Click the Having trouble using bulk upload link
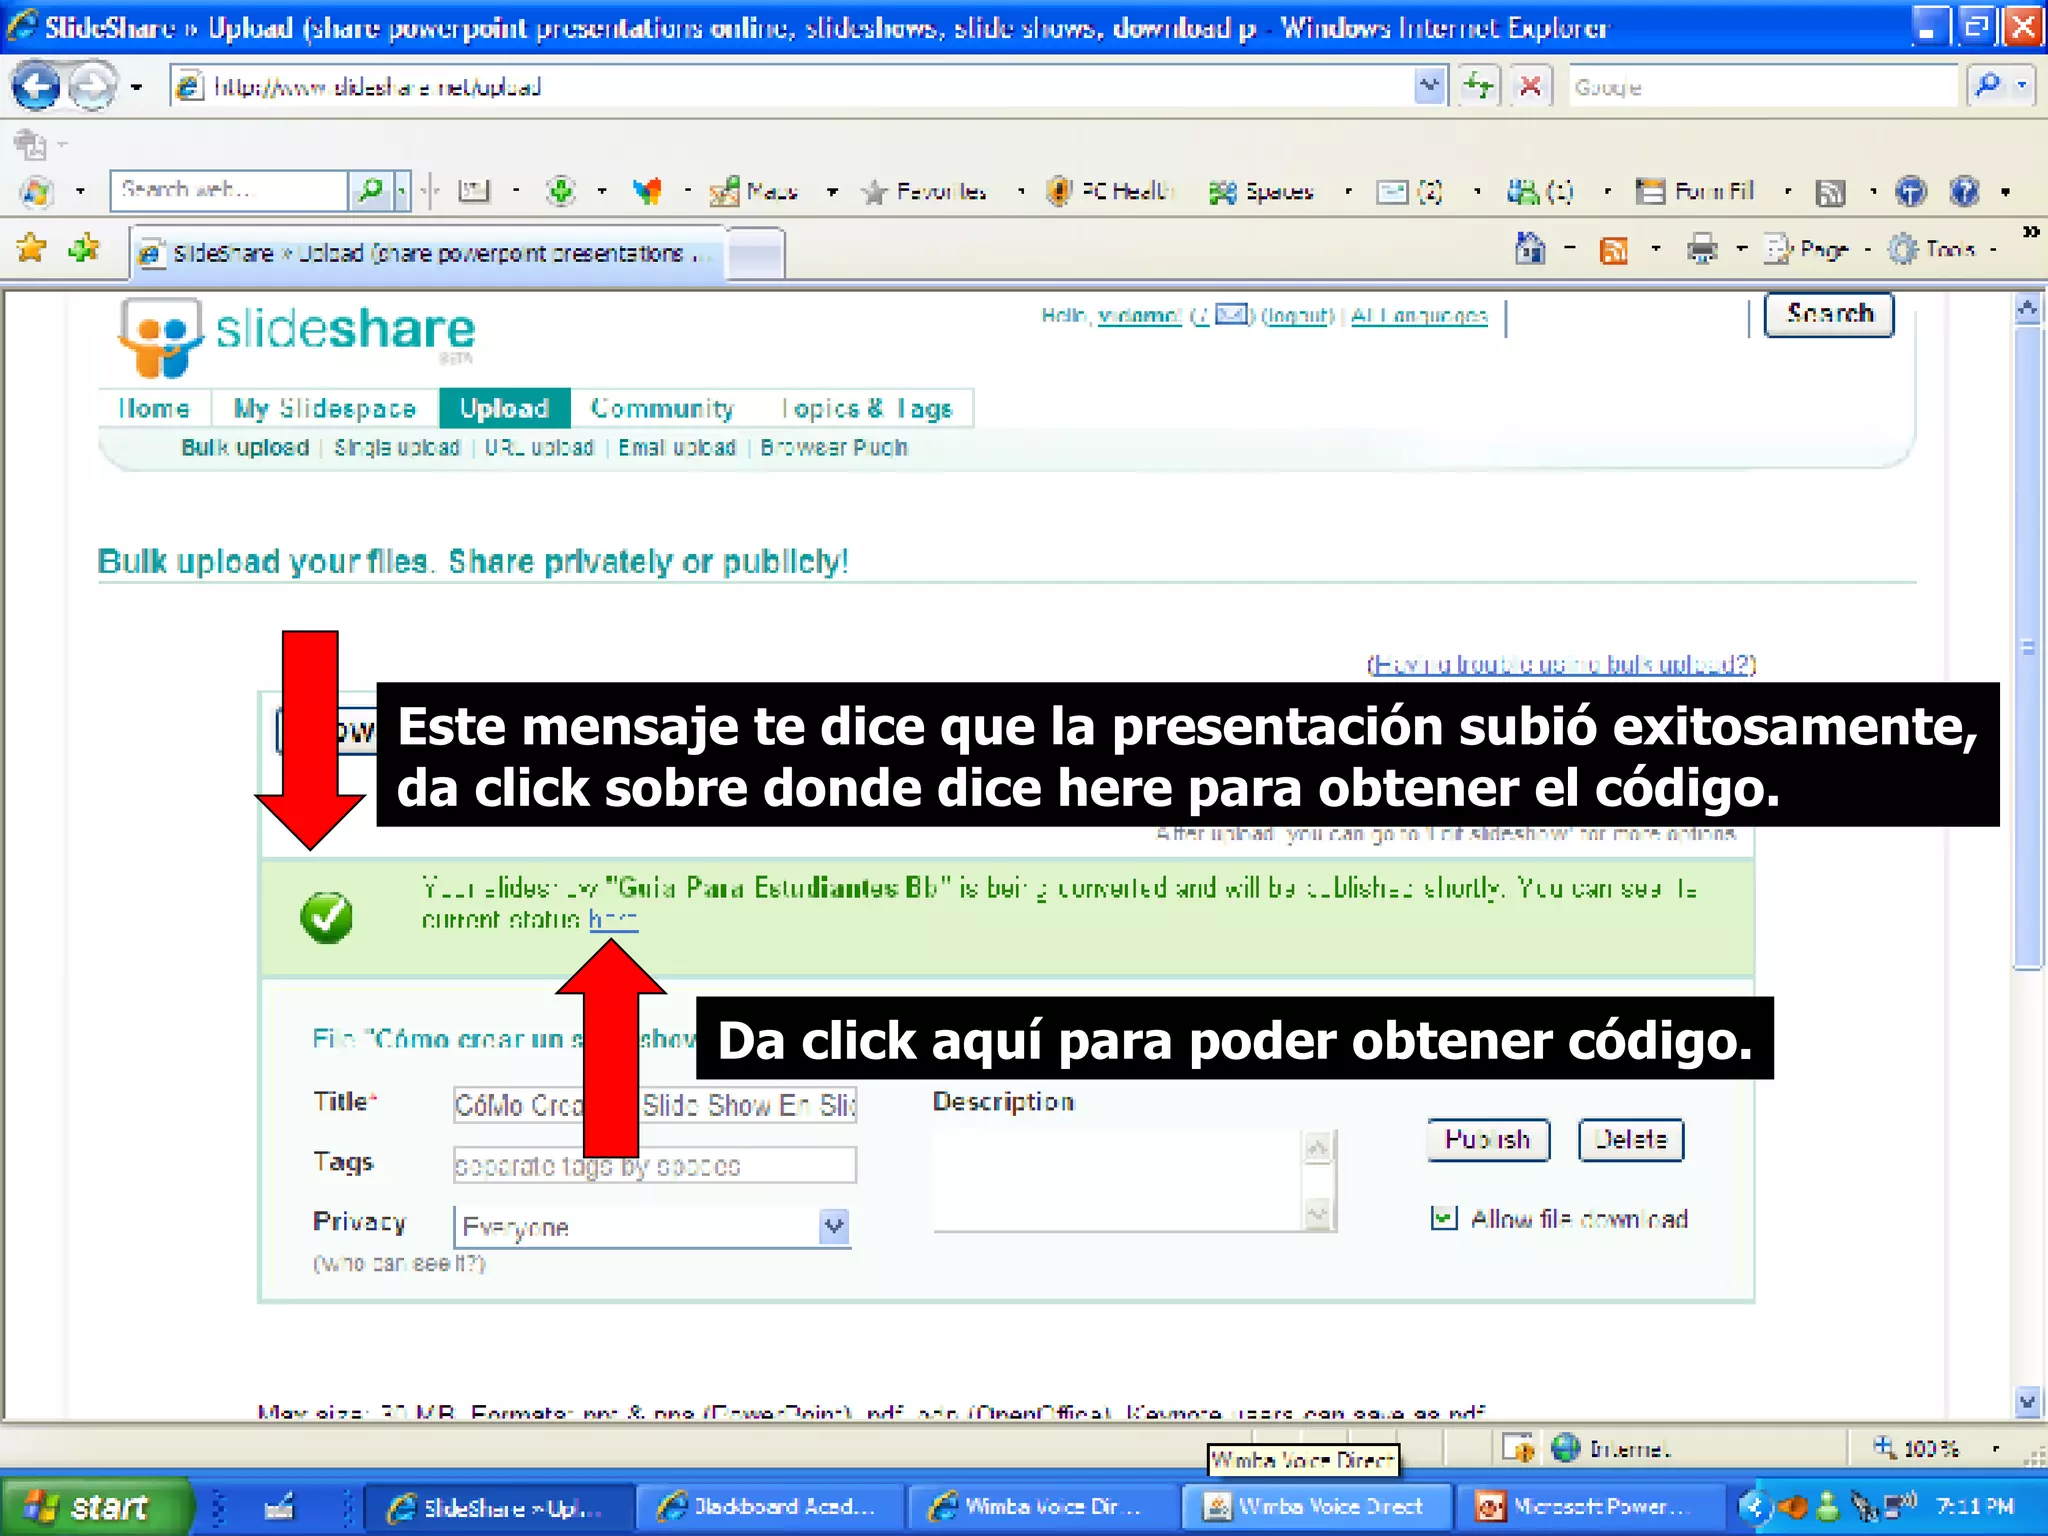2048x1536 pixels. (x=1561, y=664)
